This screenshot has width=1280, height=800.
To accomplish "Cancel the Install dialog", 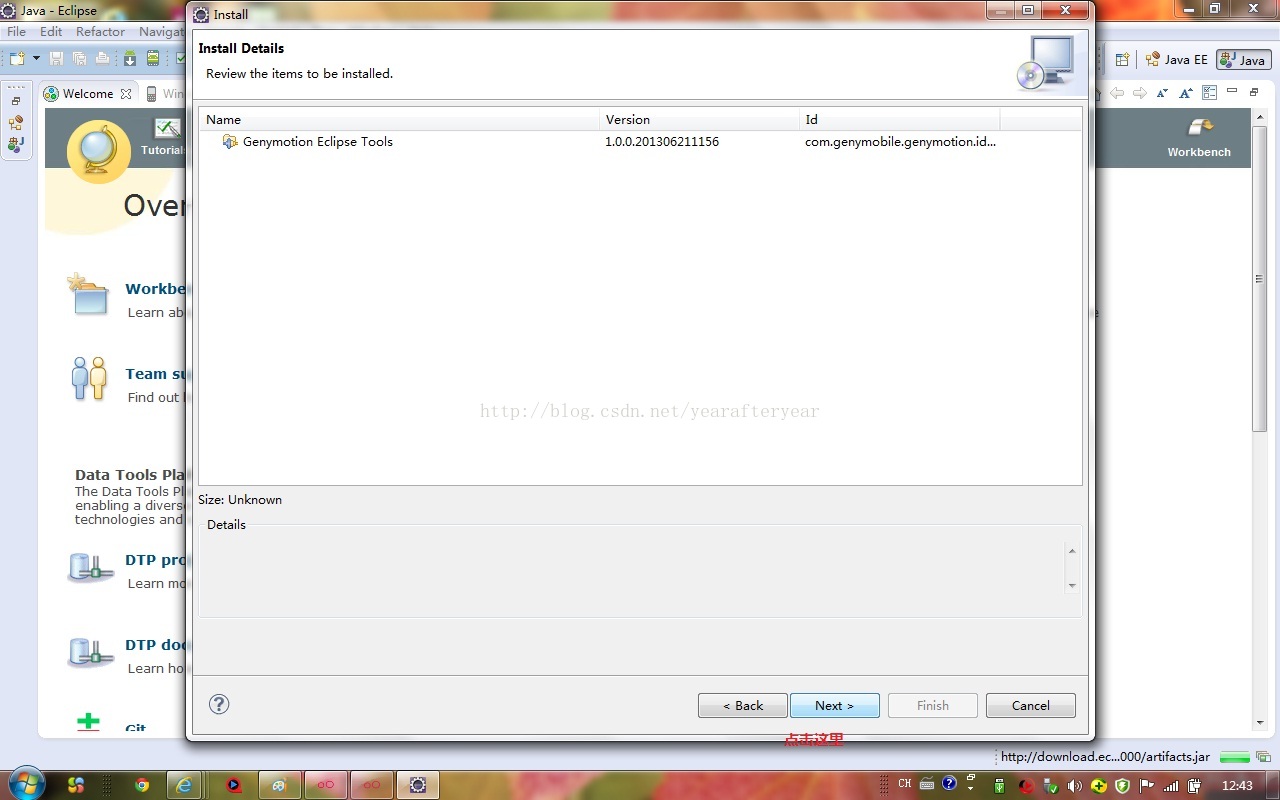I will (x=1031, y=705).
